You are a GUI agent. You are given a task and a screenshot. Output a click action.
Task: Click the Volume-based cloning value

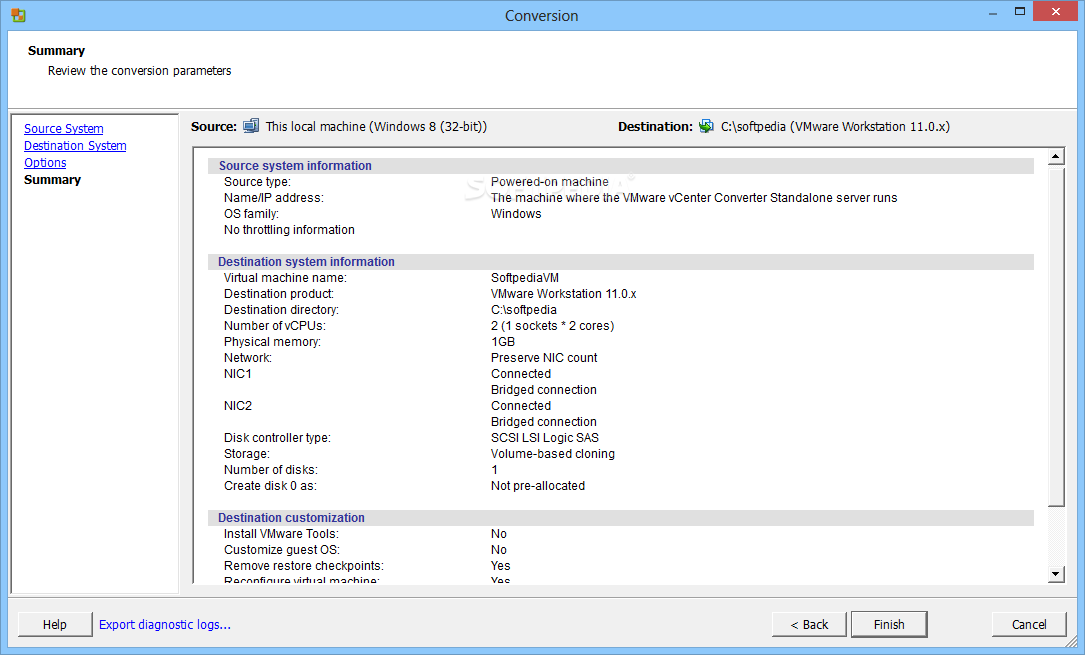(552, 454)
